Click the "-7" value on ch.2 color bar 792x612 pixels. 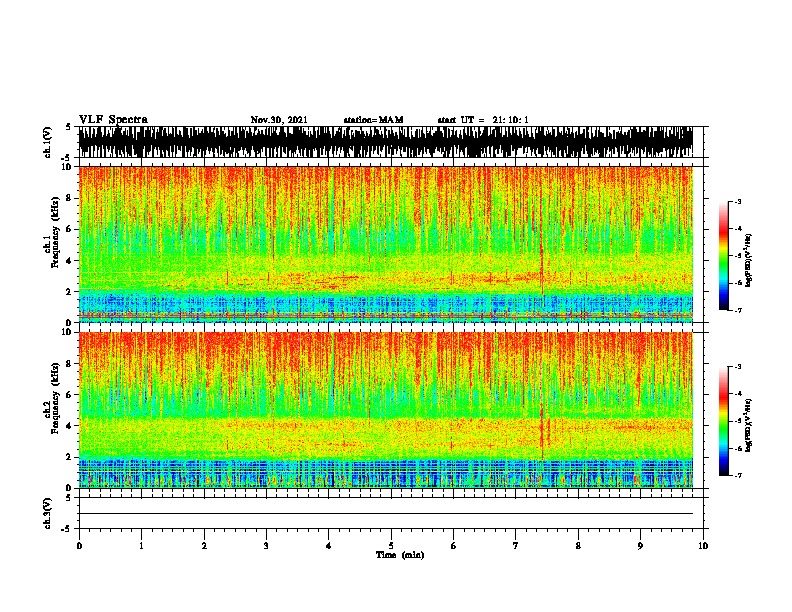[738, 475]
